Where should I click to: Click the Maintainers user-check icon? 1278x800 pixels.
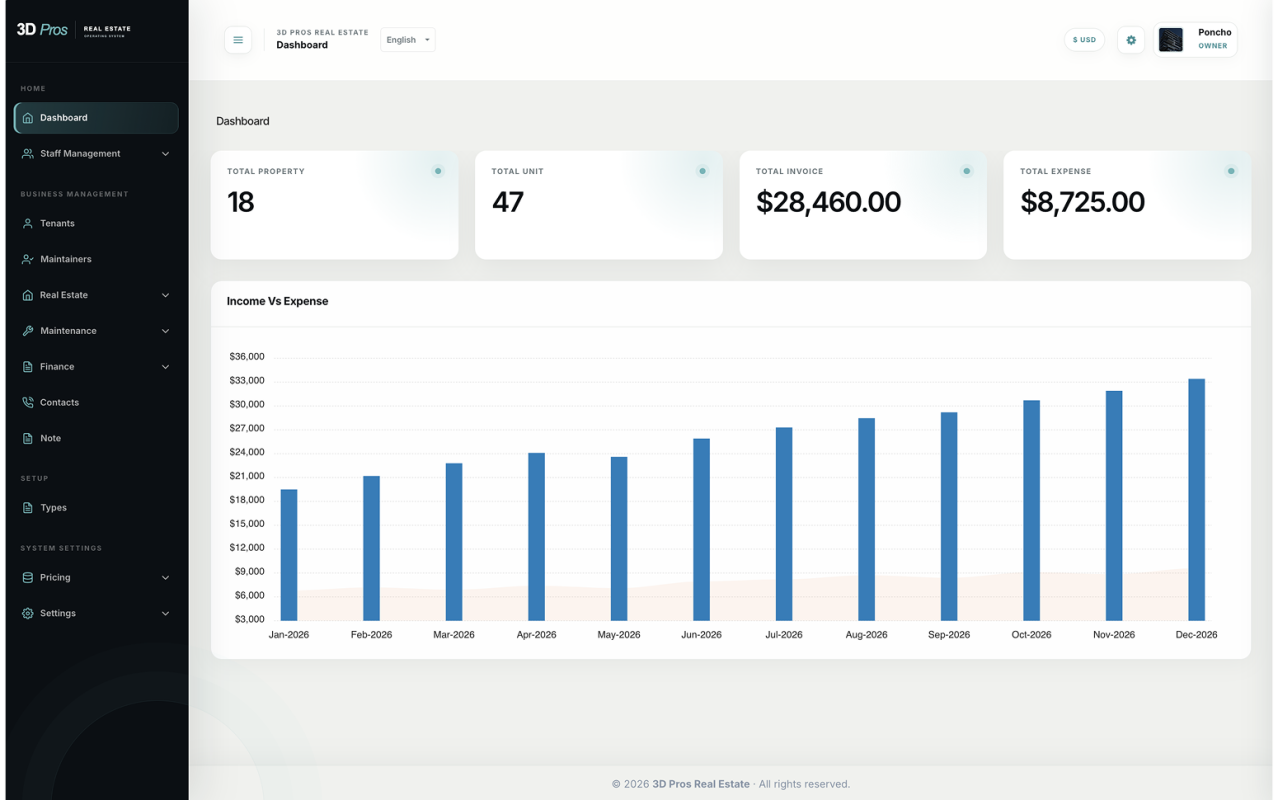(x=28, y=259)
